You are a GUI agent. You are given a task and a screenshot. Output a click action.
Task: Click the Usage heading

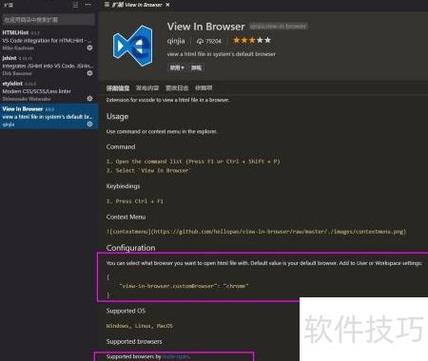click(117, 116)
